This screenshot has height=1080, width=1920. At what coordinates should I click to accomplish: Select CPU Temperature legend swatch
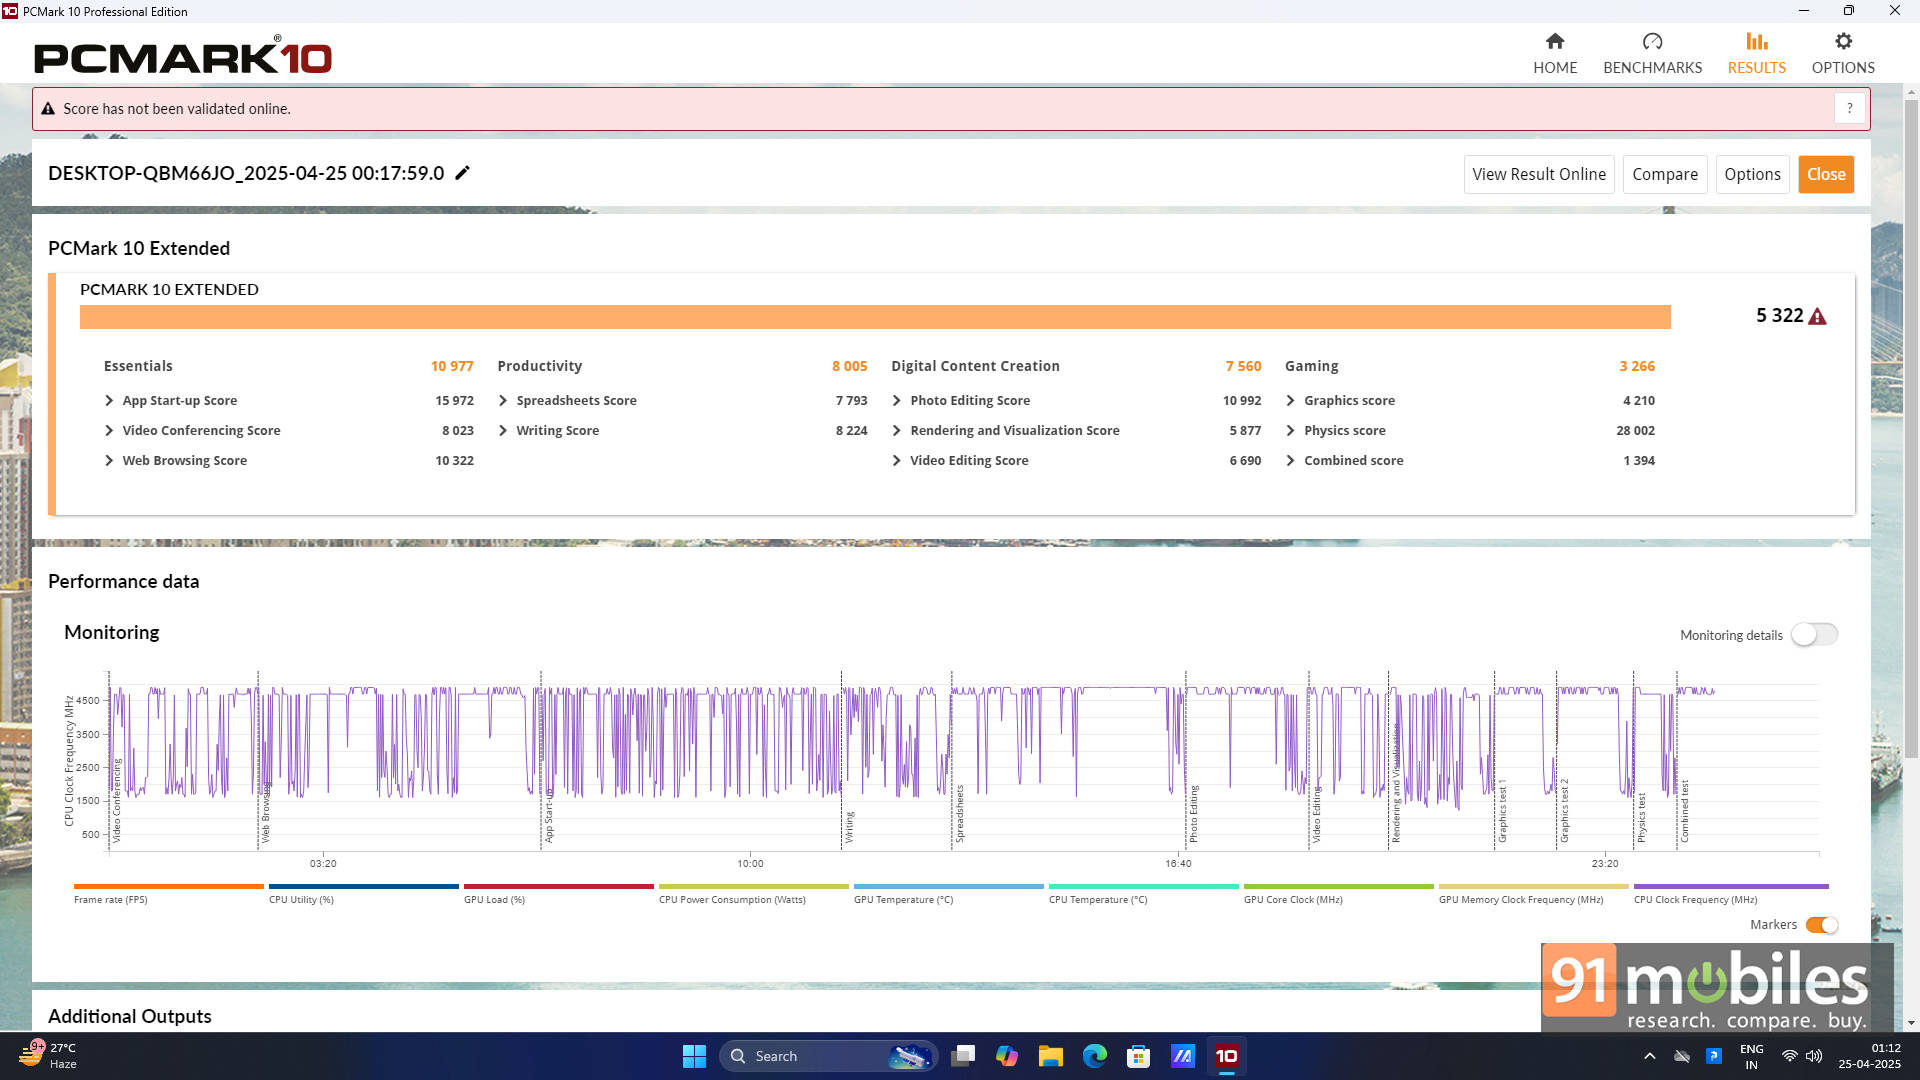(x=1143, y=886)
